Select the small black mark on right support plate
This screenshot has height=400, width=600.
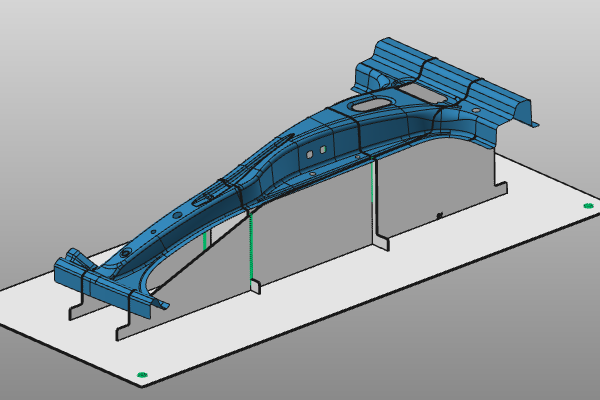click(x=439, y=216)
